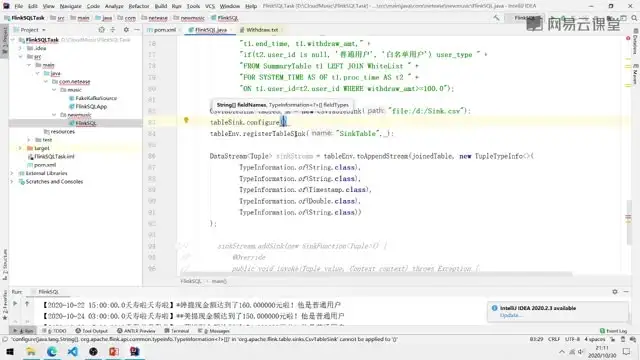640x360 pixels.
Task: Open the Structure side tool window
Action: tap(4, 264)
